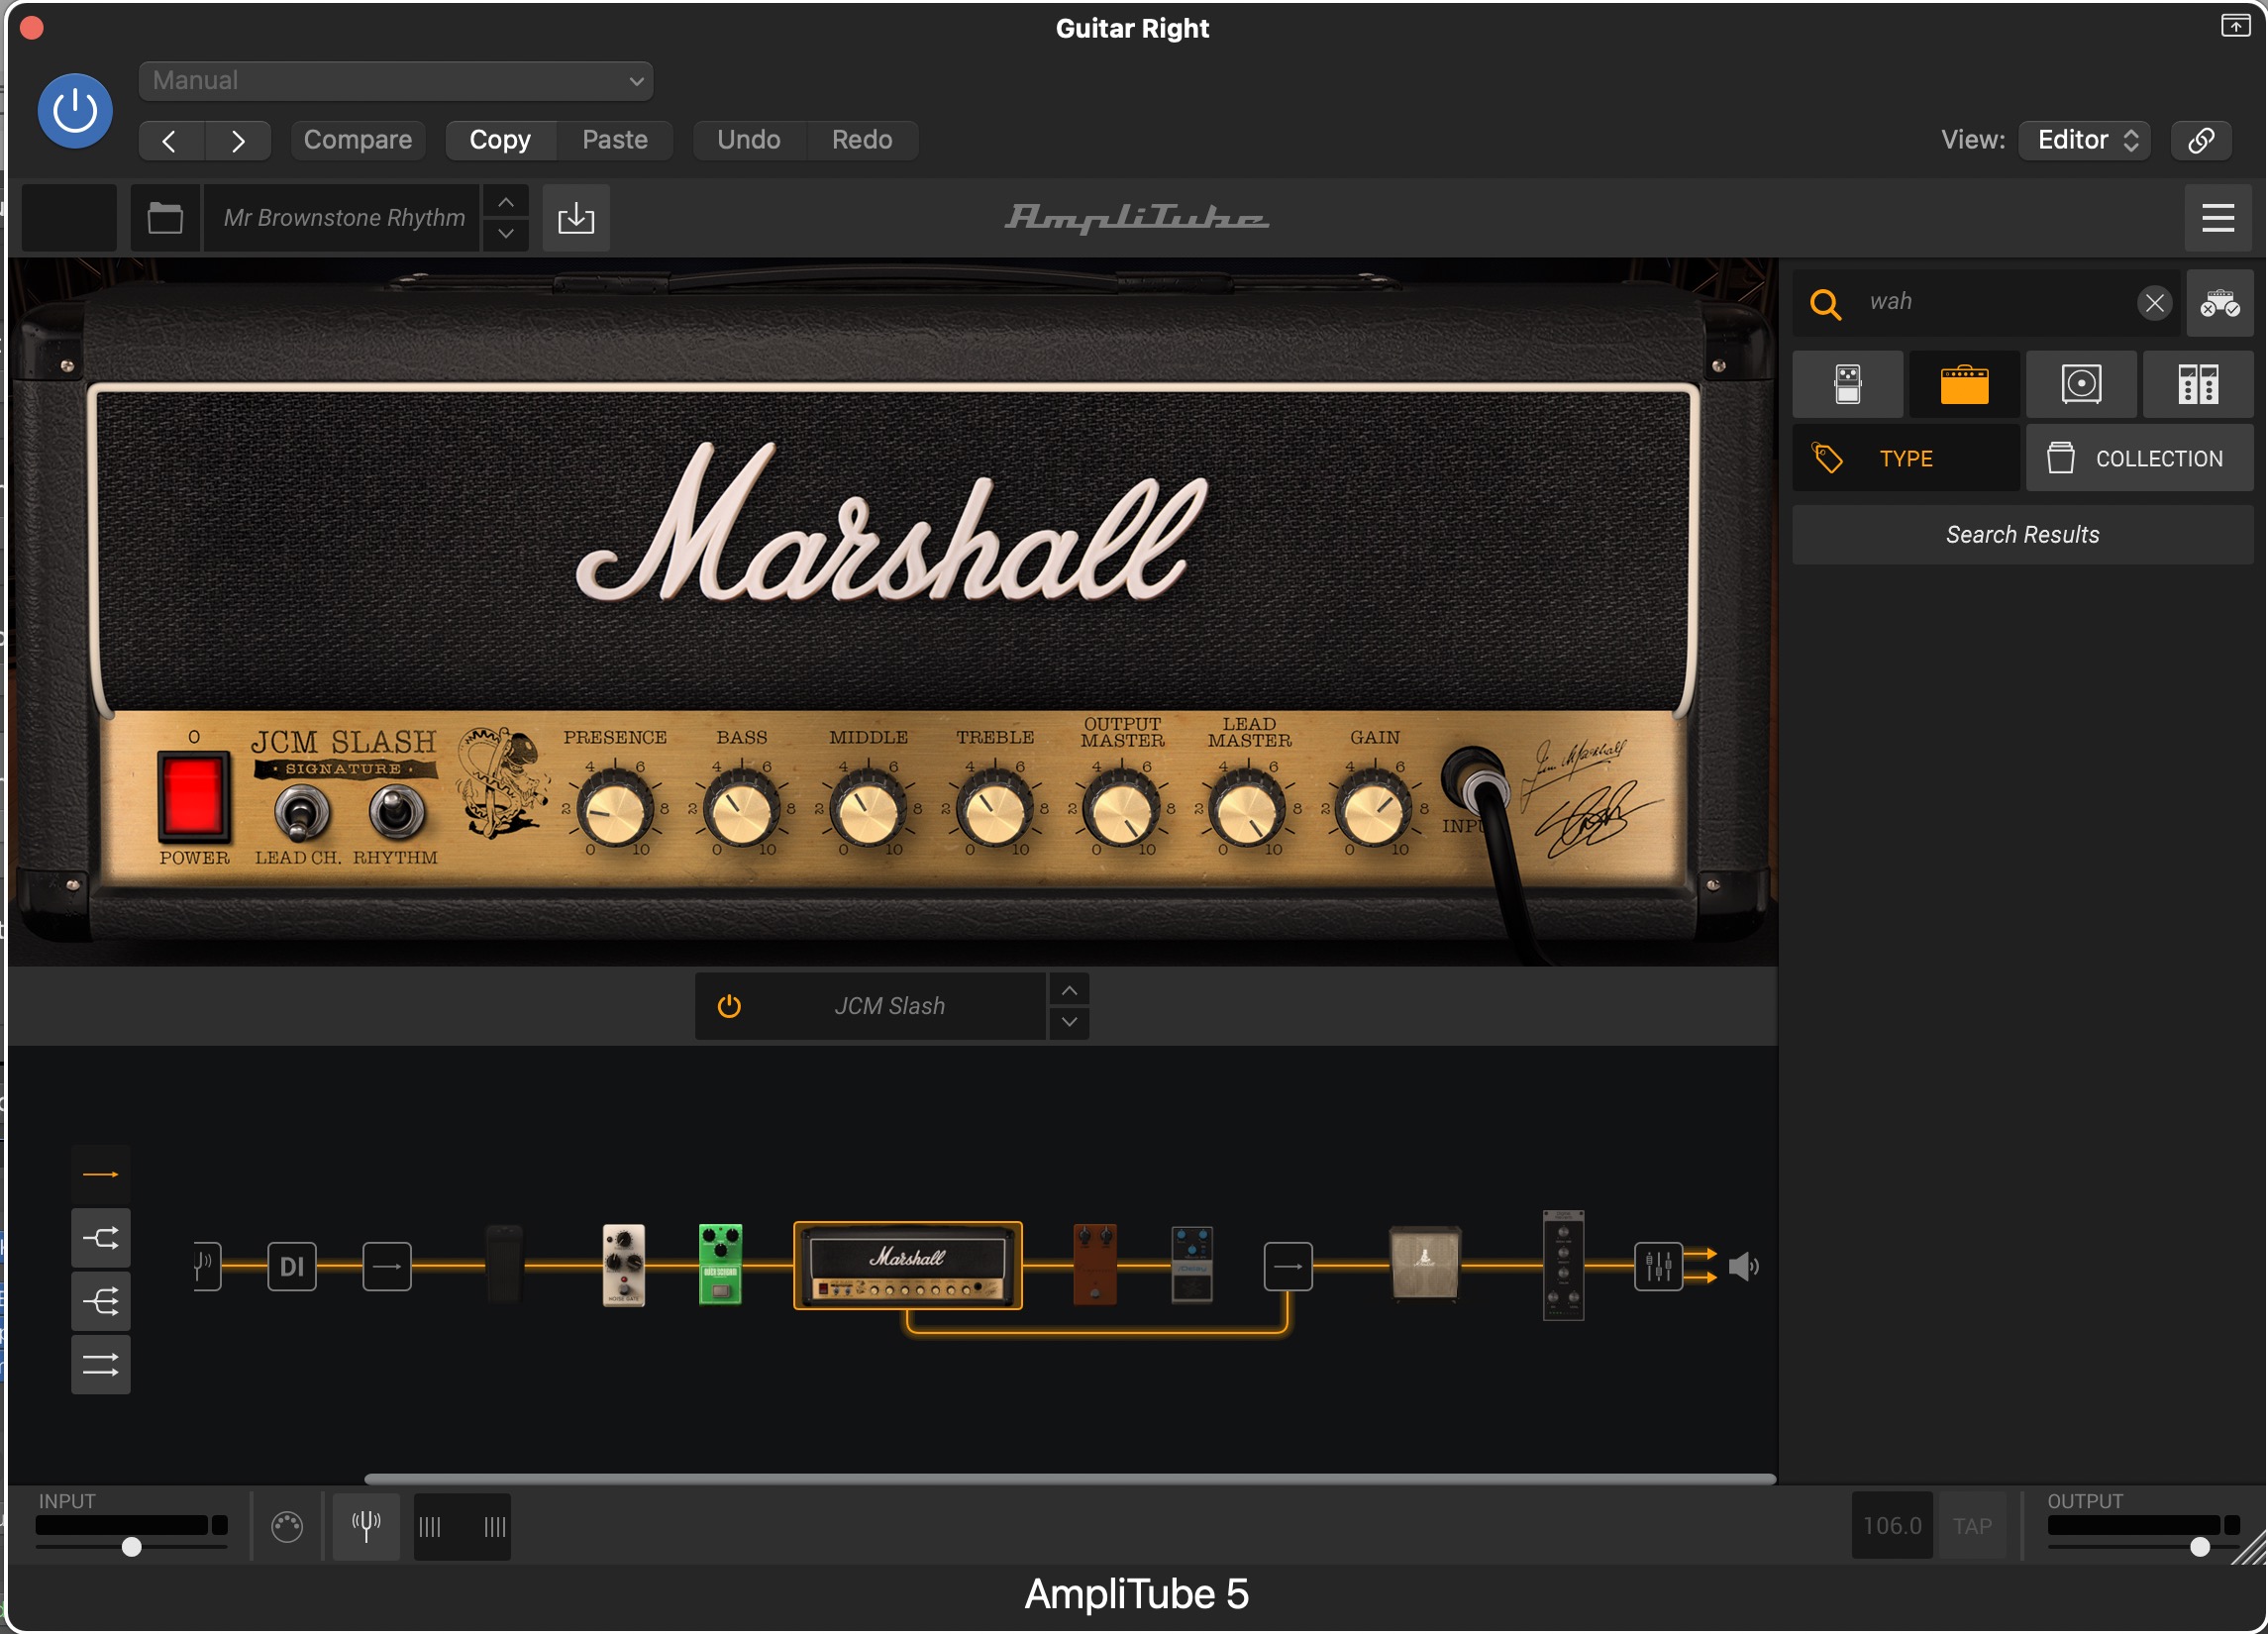Flip the RHYTHM toggle switch
Image resolution: width=2268 pixels, height=1634 pixels.
click(x=397, y=812)
